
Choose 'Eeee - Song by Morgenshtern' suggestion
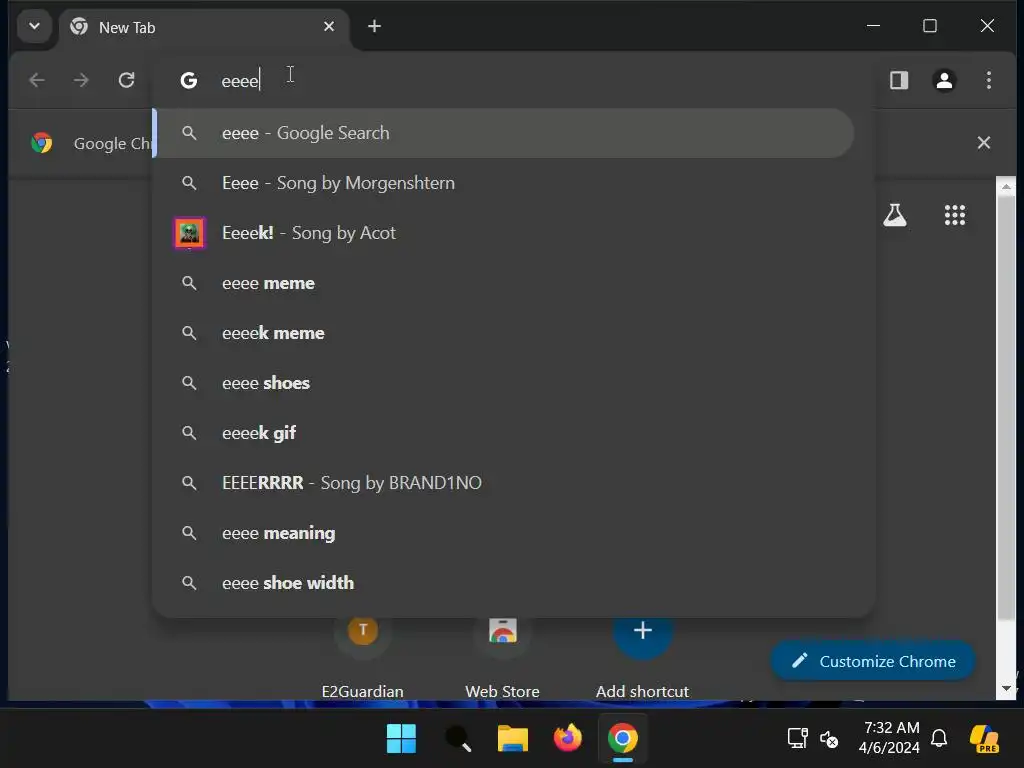[x=504, y=183]
